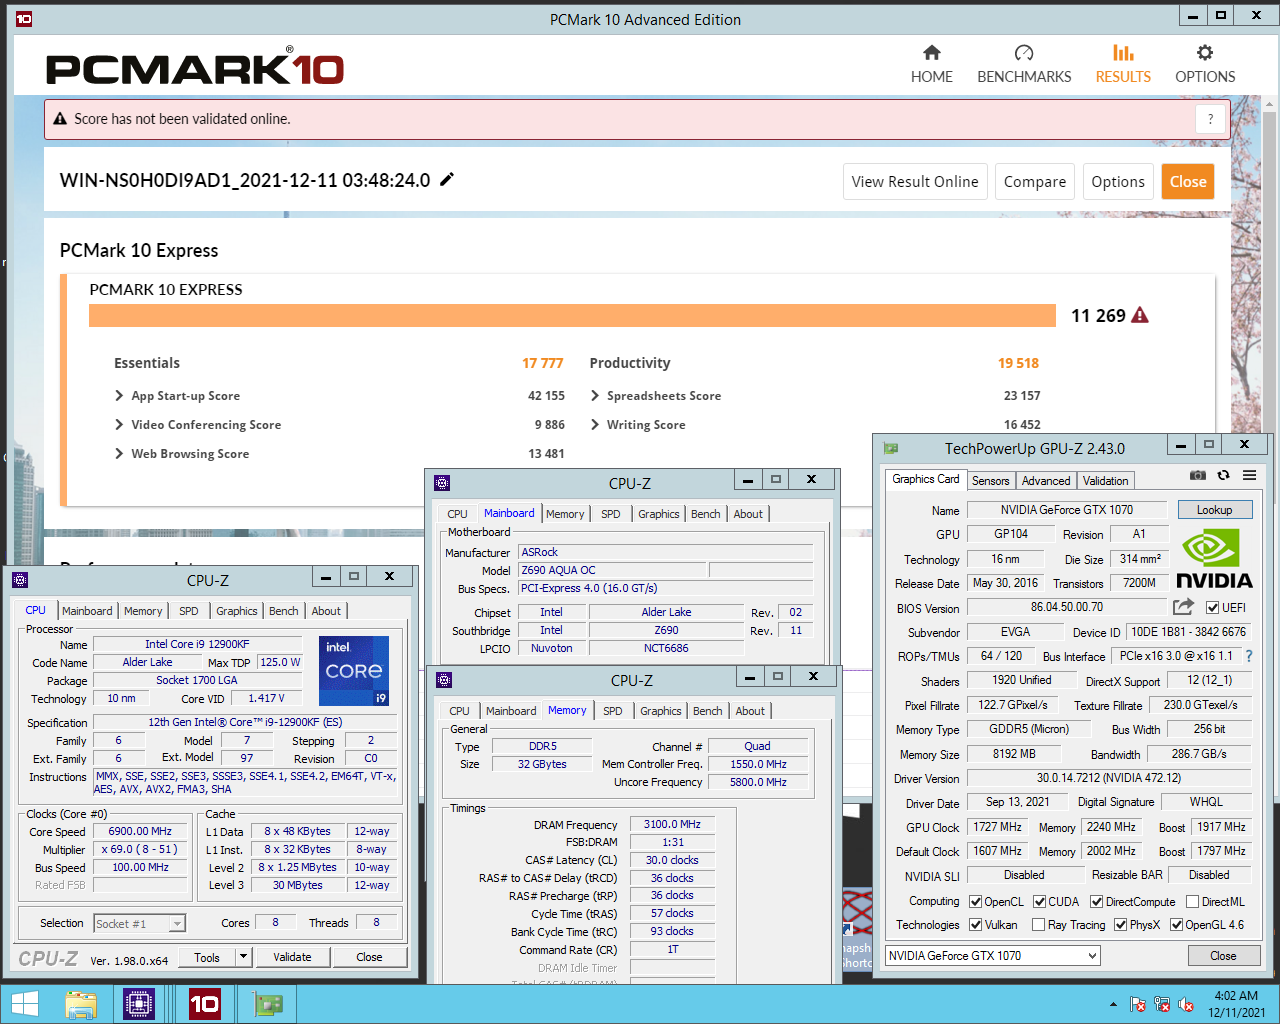The height and width of the screenshot is (1024, 1280).
Task: Toggle the PhysX checkbox
Action: pos(1121,925)
